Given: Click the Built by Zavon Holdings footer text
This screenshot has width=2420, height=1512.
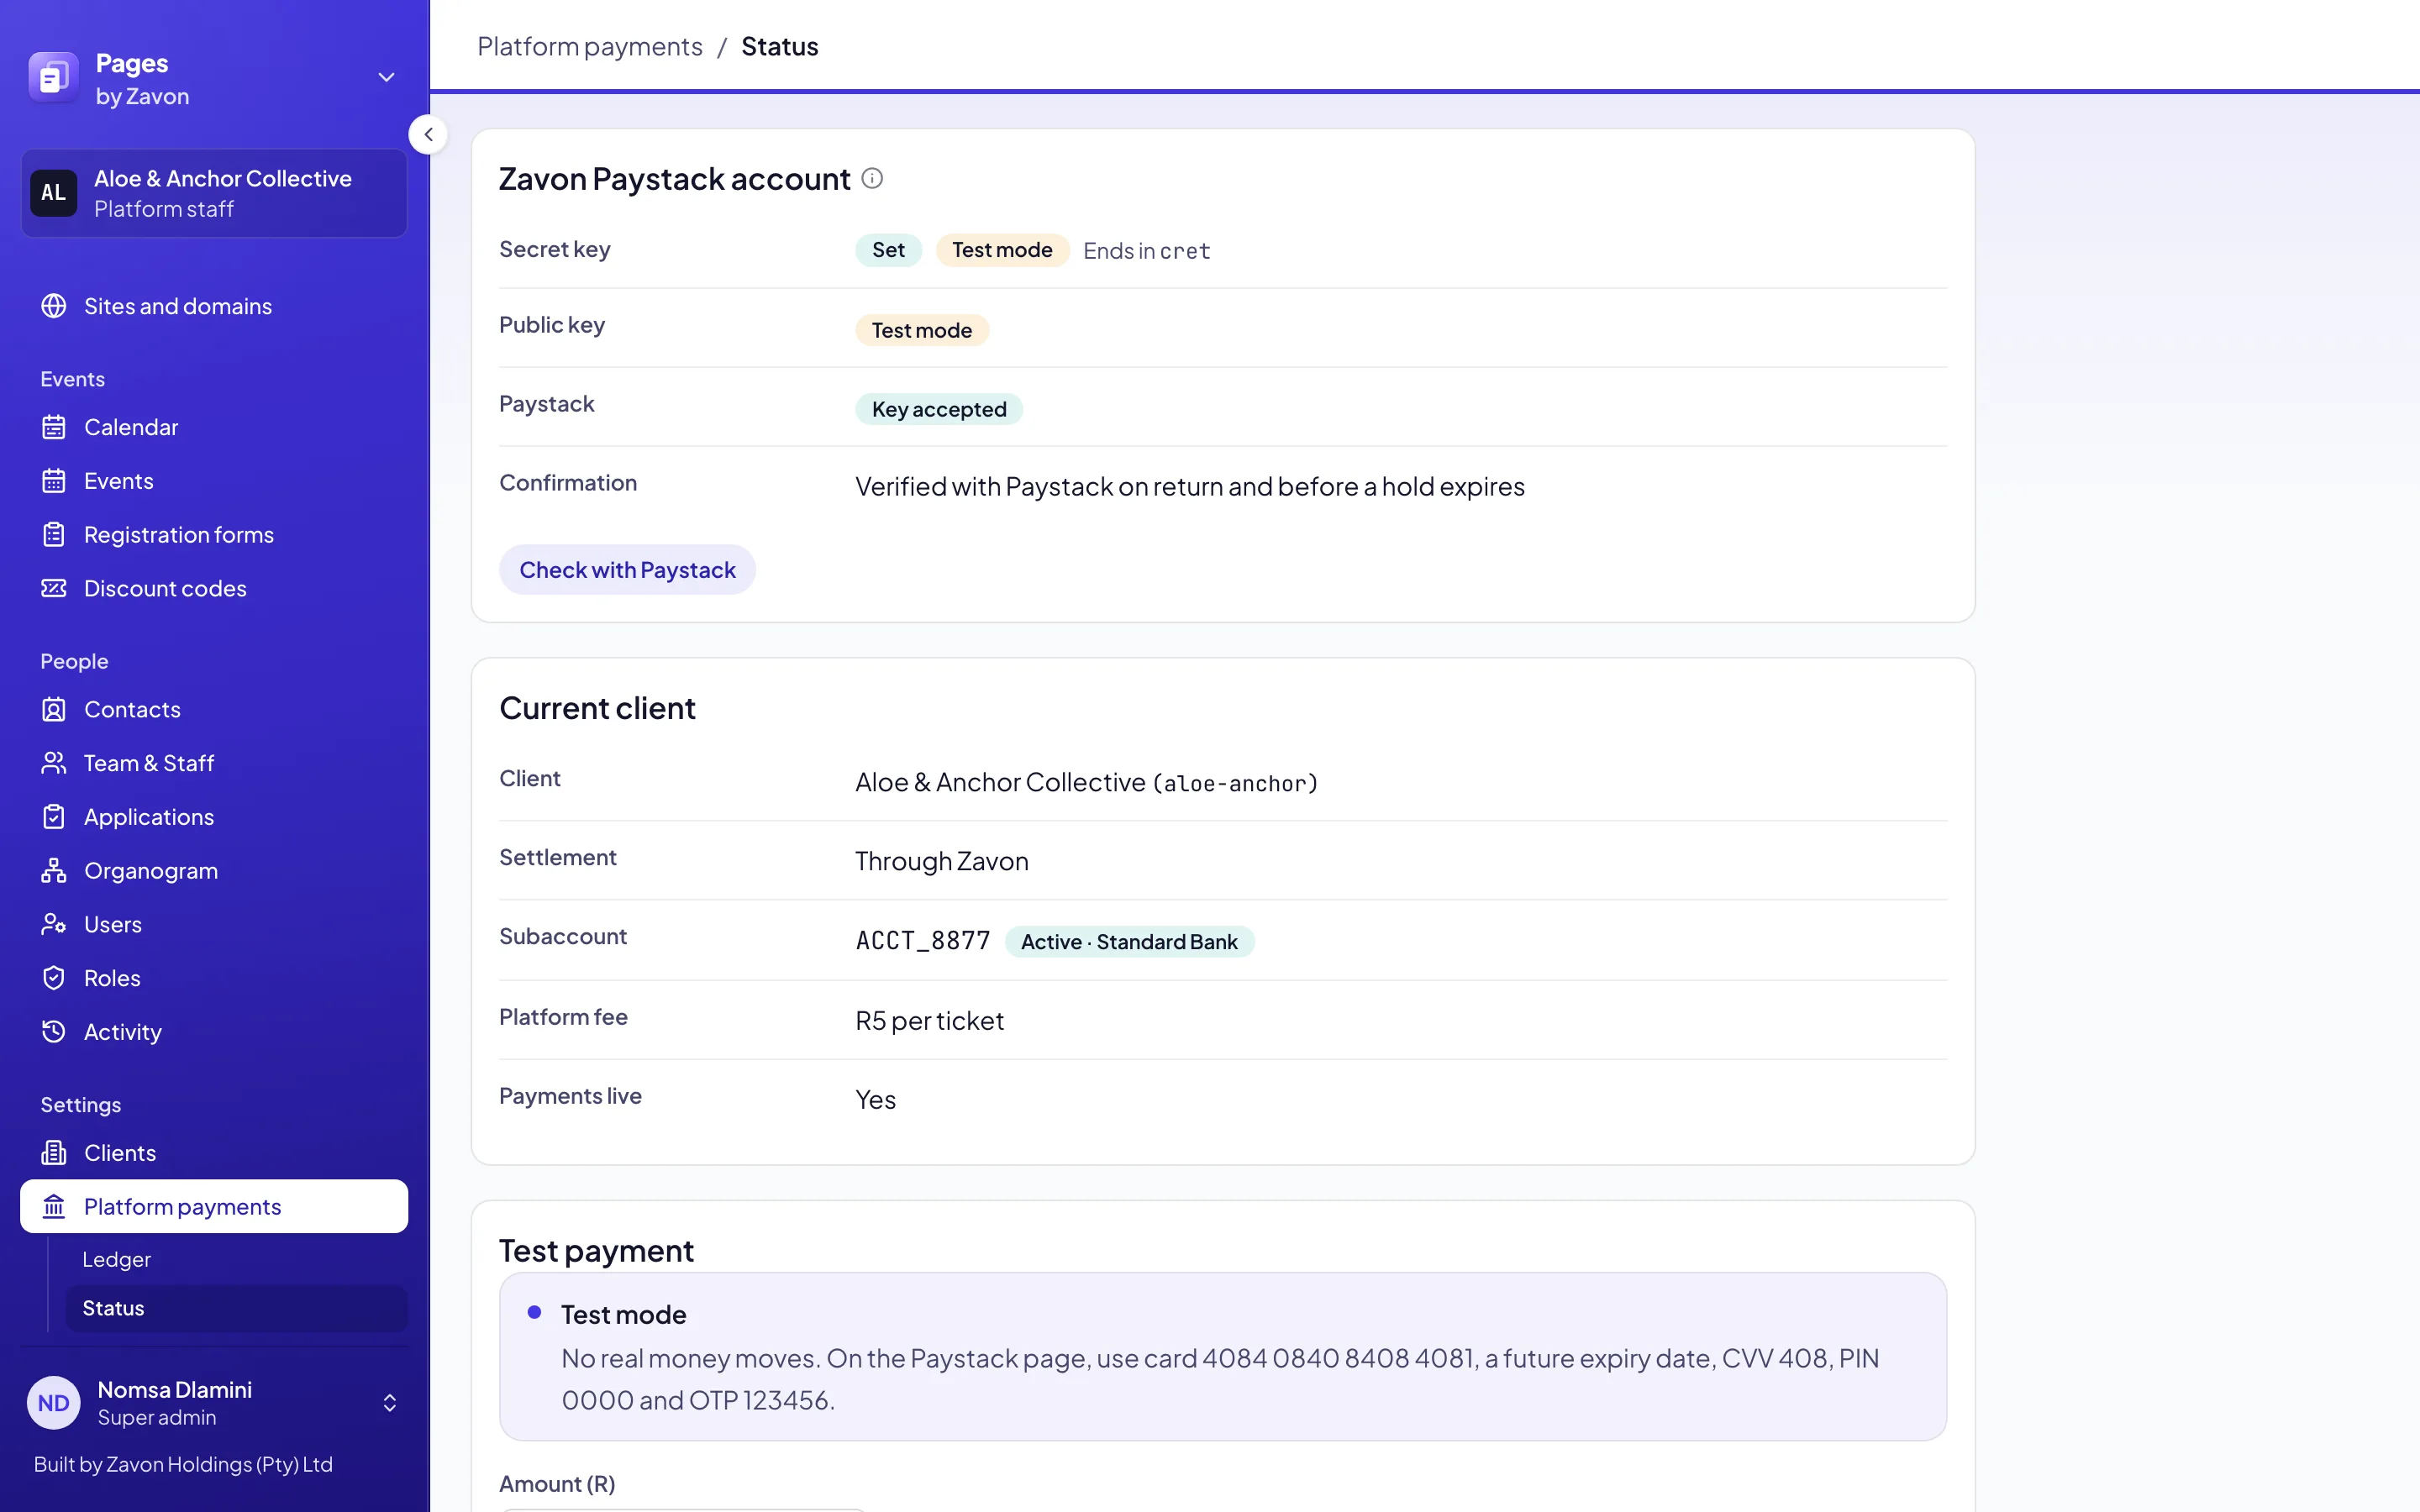Looking at the screenshot, I should (x=183, y=1465).
